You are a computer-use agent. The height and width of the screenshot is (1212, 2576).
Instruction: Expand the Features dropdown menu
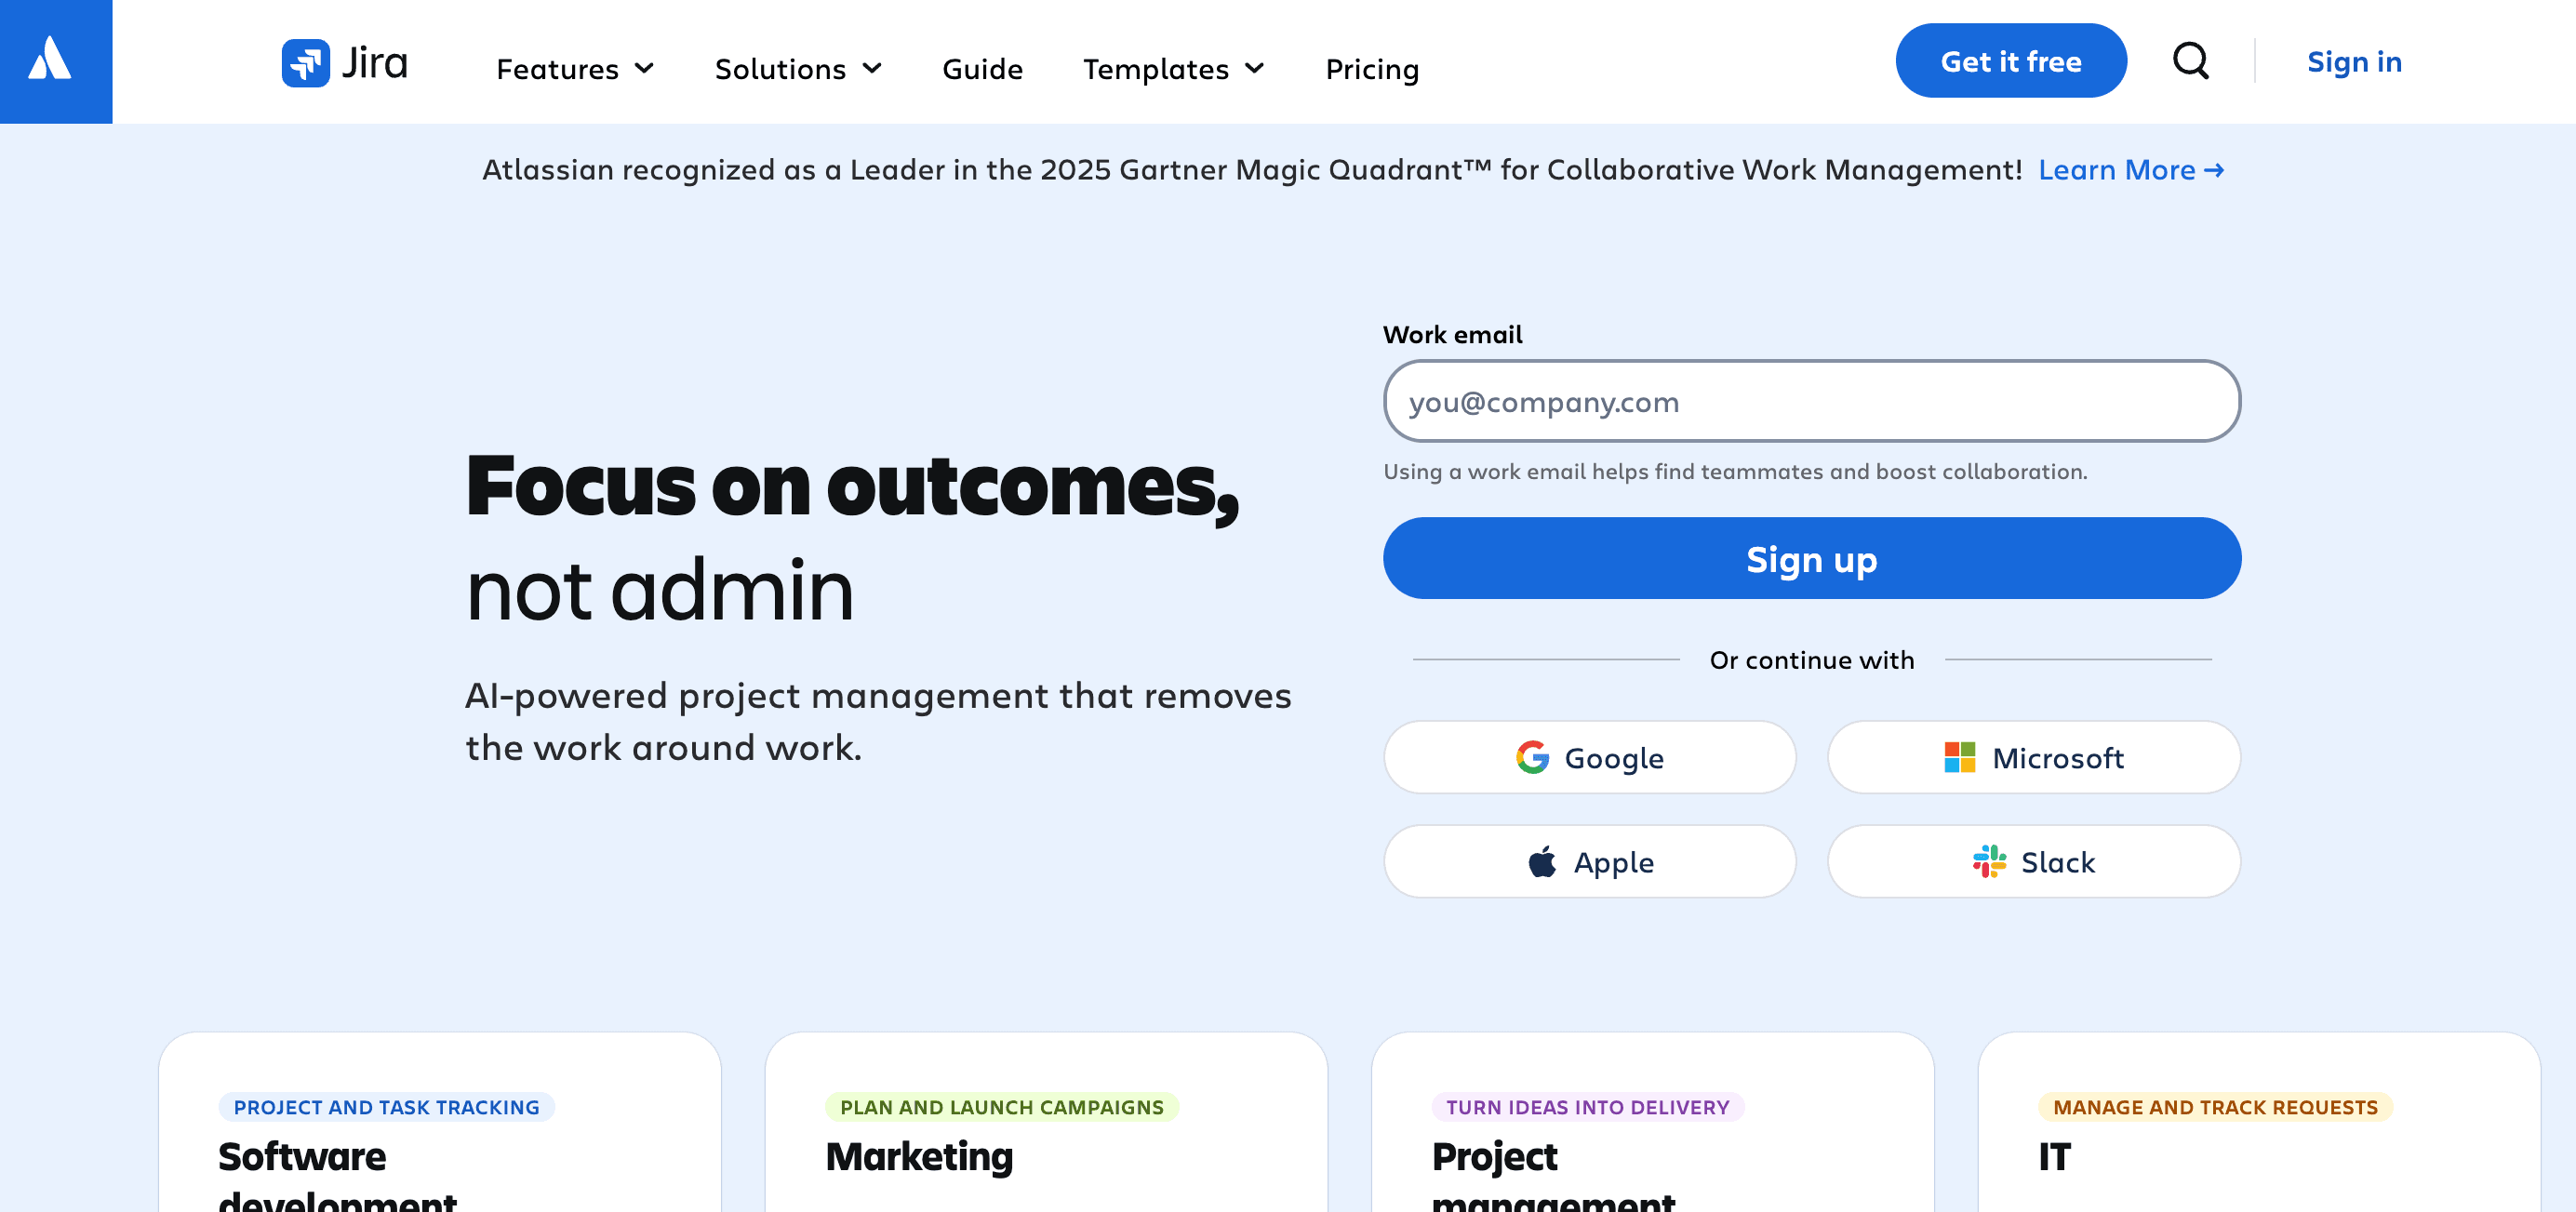click(x=574, y=68)
